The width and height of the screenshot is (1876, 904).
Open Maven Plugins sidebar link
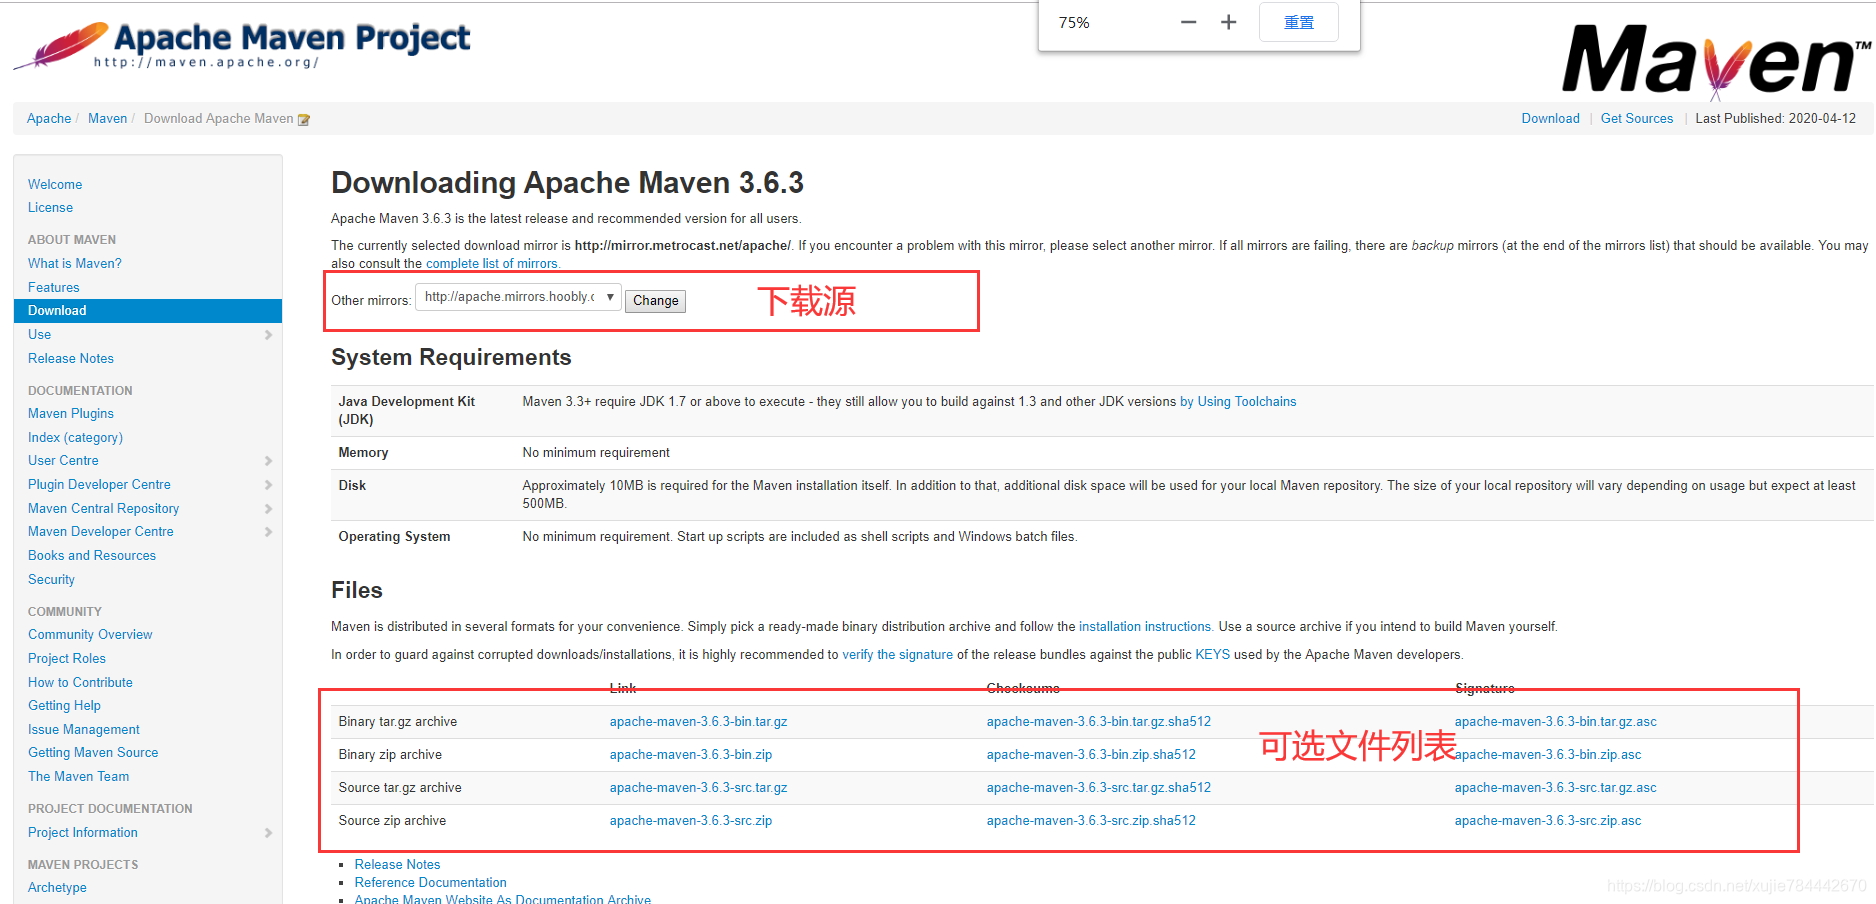[71, 414]
